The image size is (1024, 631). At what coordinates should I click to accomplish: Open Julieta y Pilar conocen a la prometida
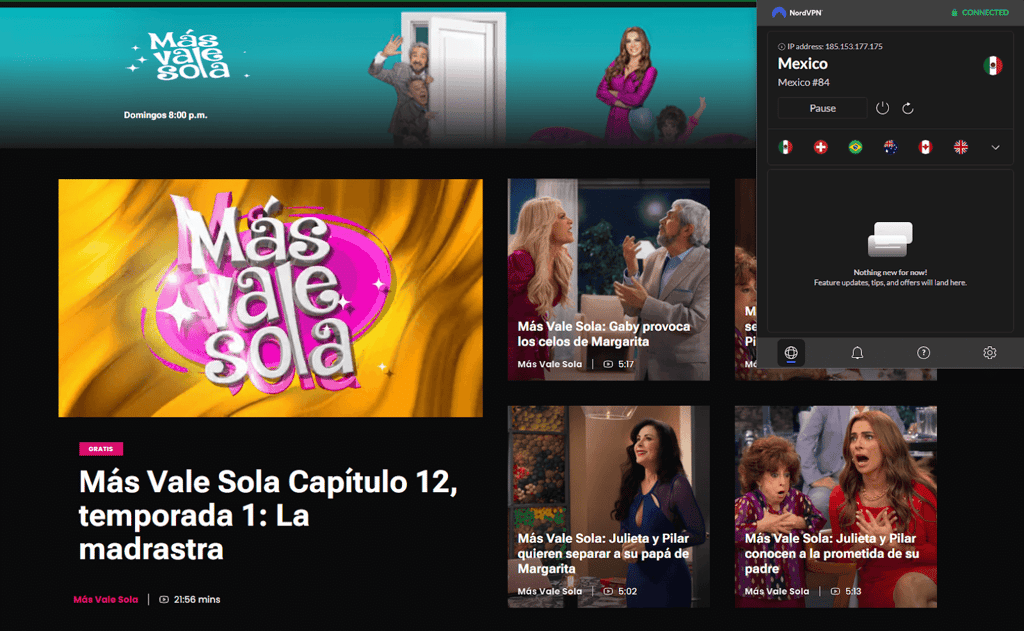pos(836,507)
